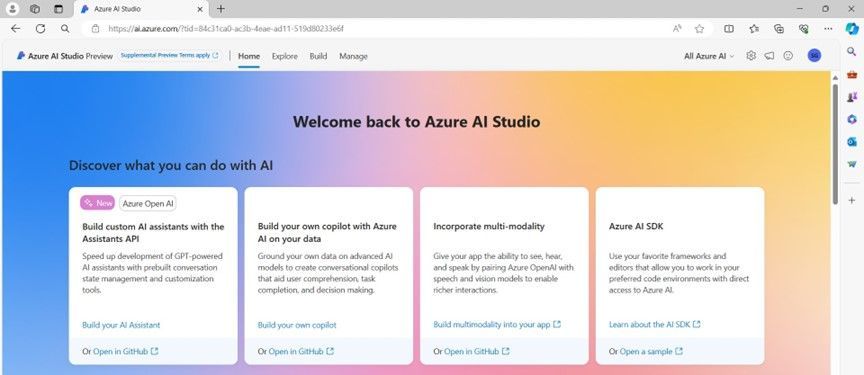
Task: Open the browser settings and more menu
Action: (x=828, y=29)
